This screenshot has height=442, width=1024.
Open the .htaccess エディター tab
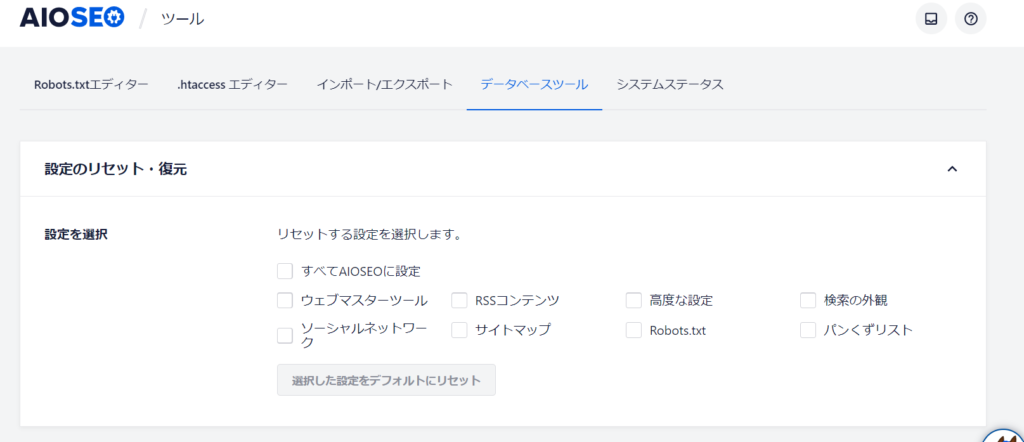point(233,85)
